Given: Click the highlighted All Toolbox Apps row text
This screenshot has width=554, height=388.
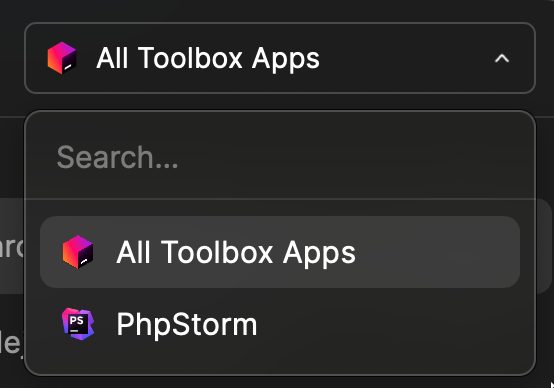Looking at the screenshot, I should [x=236, y=252].
